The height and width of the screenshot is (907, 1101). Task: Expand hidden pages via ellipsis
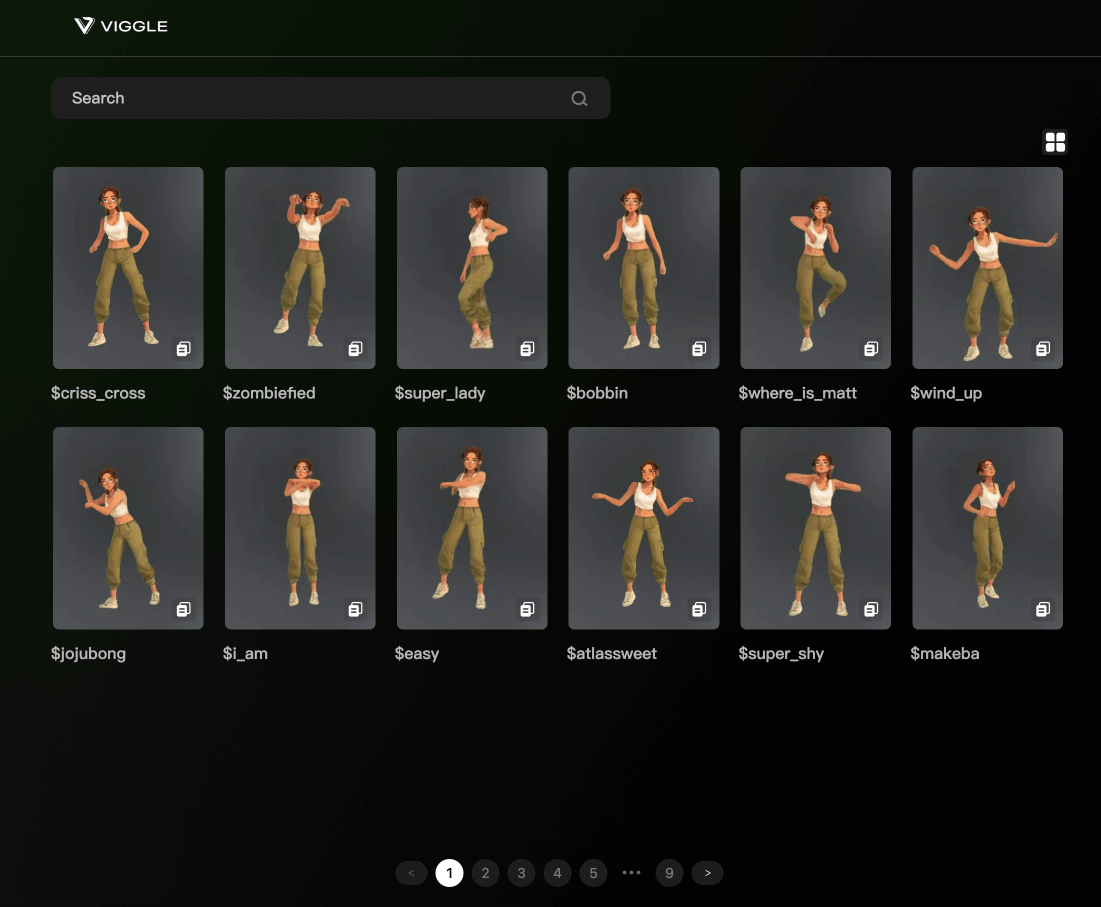pyautogui.click(x=631, y=873)
